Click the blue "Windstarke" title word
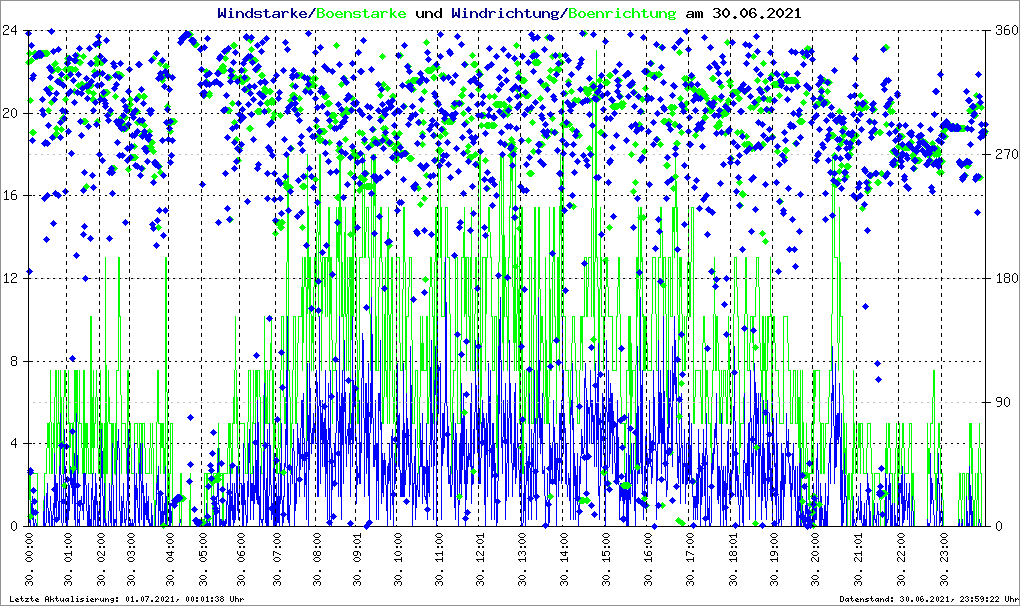 tap(264, 14)
